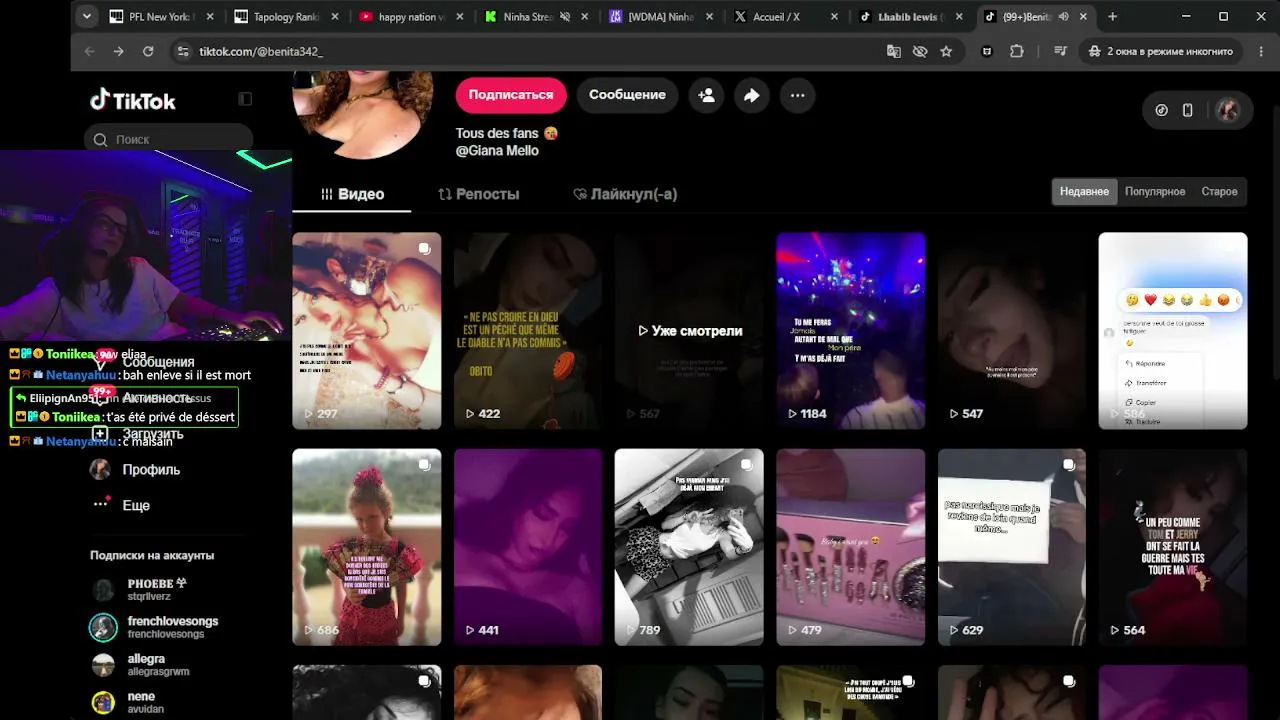Focus the Поиск search field
The height and width of the screenshot is (720, 1280).
point(168,140)
